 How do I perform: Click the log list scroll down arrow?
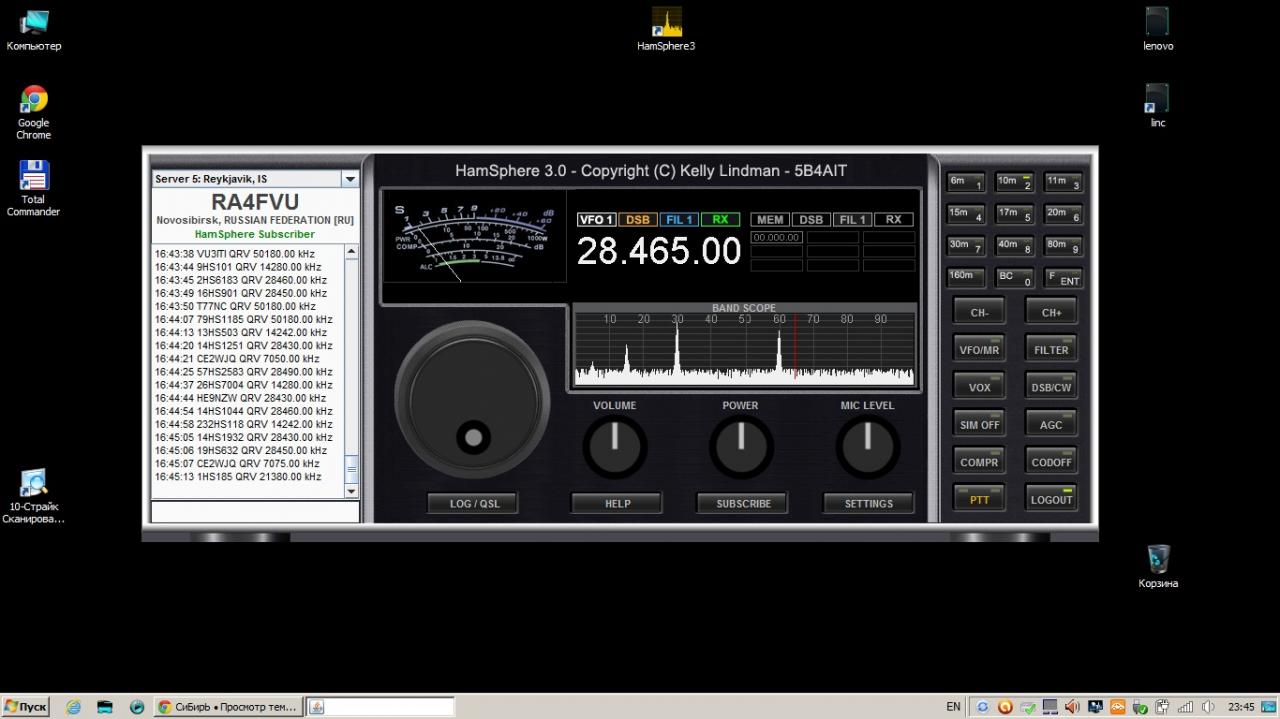coord(351,491)
